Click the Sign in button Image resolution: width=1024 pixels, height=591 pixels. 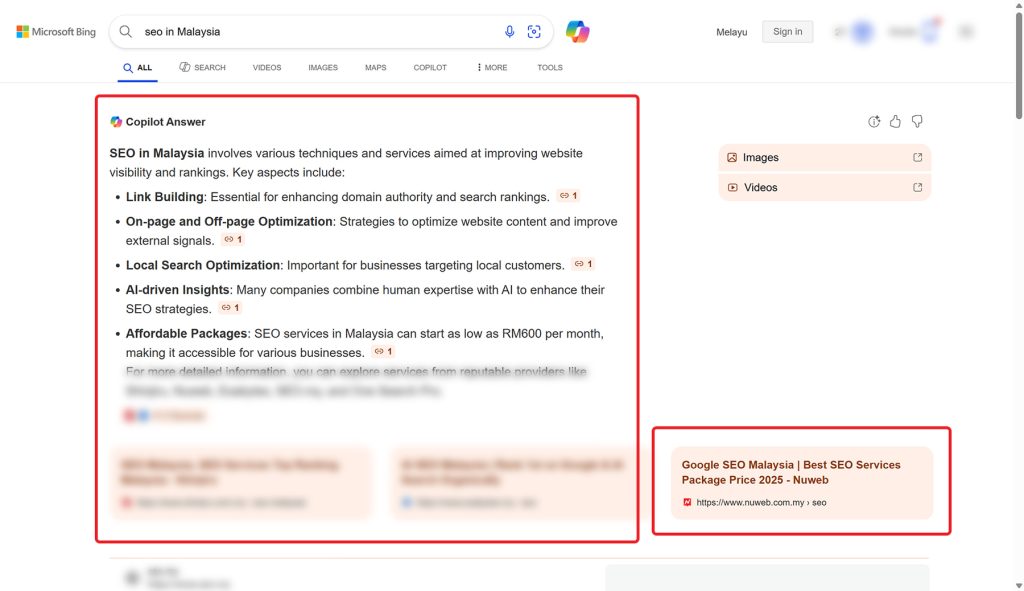788,31
